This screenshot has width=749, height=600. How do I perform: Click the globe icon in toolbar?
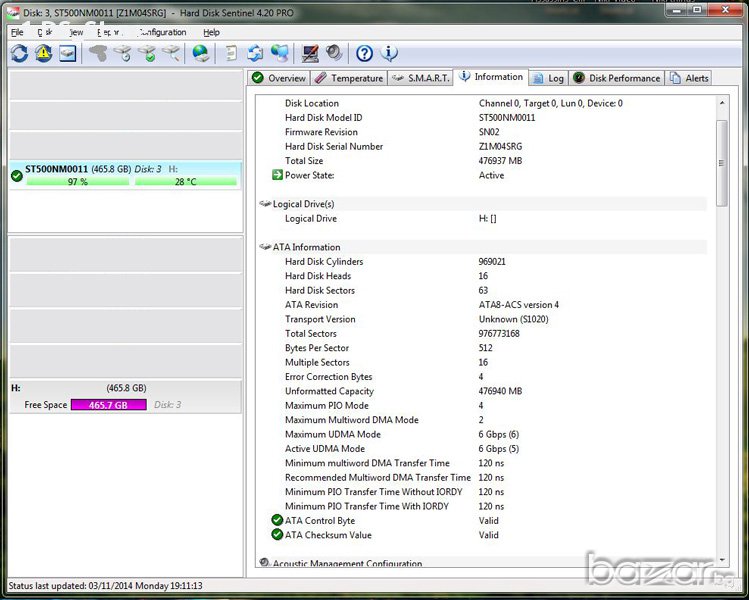tap(201, 54)
